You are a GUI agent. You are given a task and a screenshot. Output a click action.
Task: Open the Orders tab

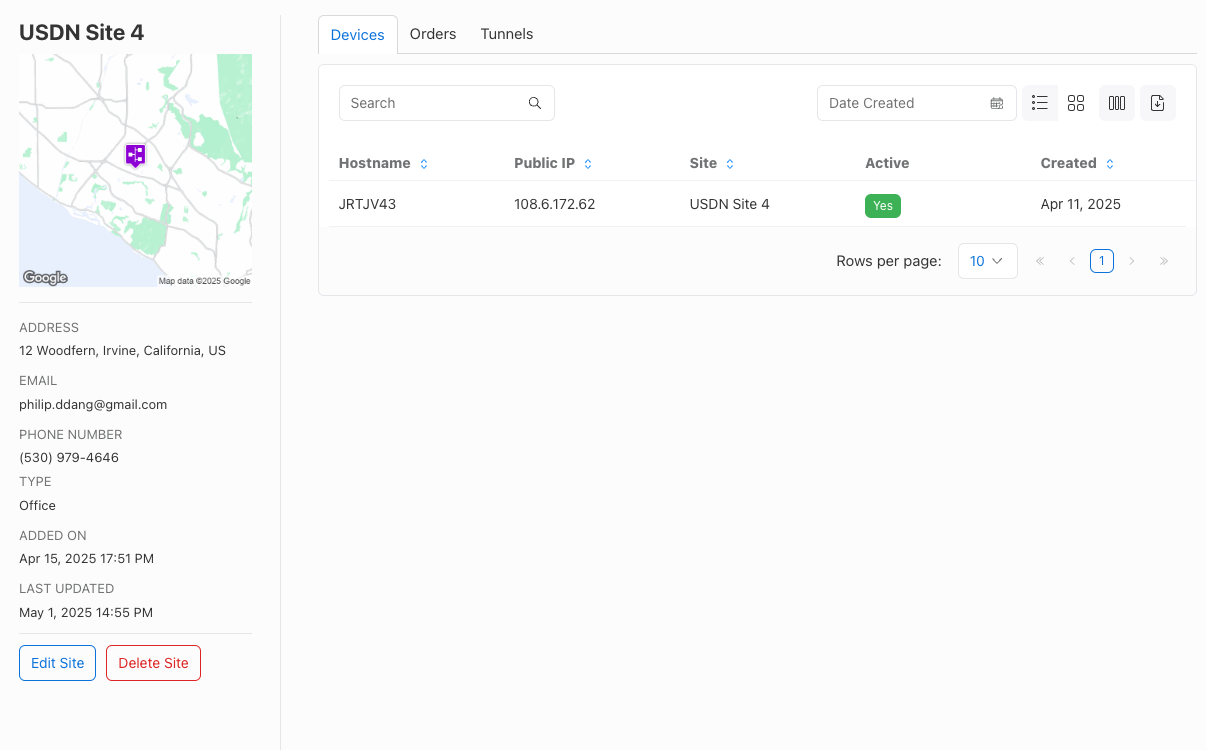pyautogui.click(x=433, y=34)
